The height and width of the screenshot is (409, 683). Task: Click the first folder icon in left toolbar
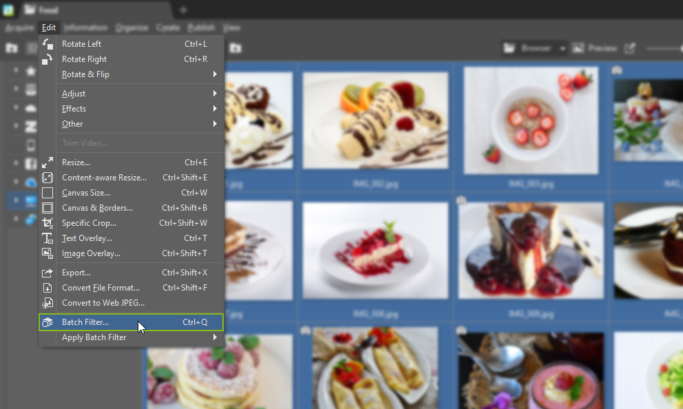pyautogui.click(x=12, y=48)
